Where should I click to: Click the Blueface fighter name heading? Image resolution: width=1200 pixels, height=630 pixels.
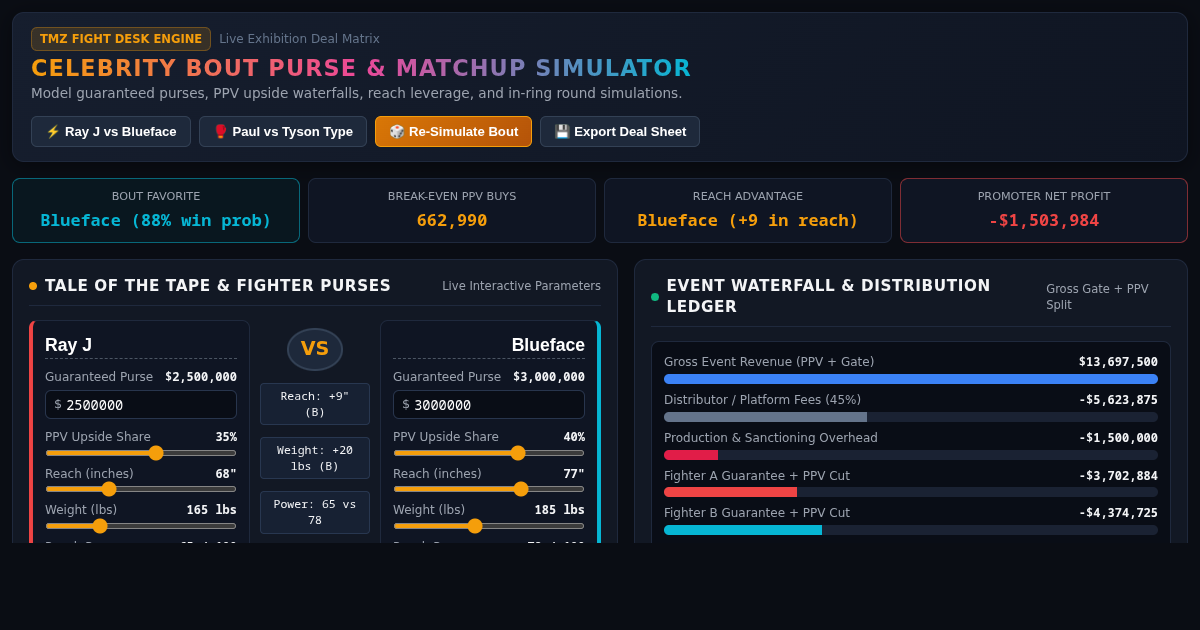pos(548,345)
